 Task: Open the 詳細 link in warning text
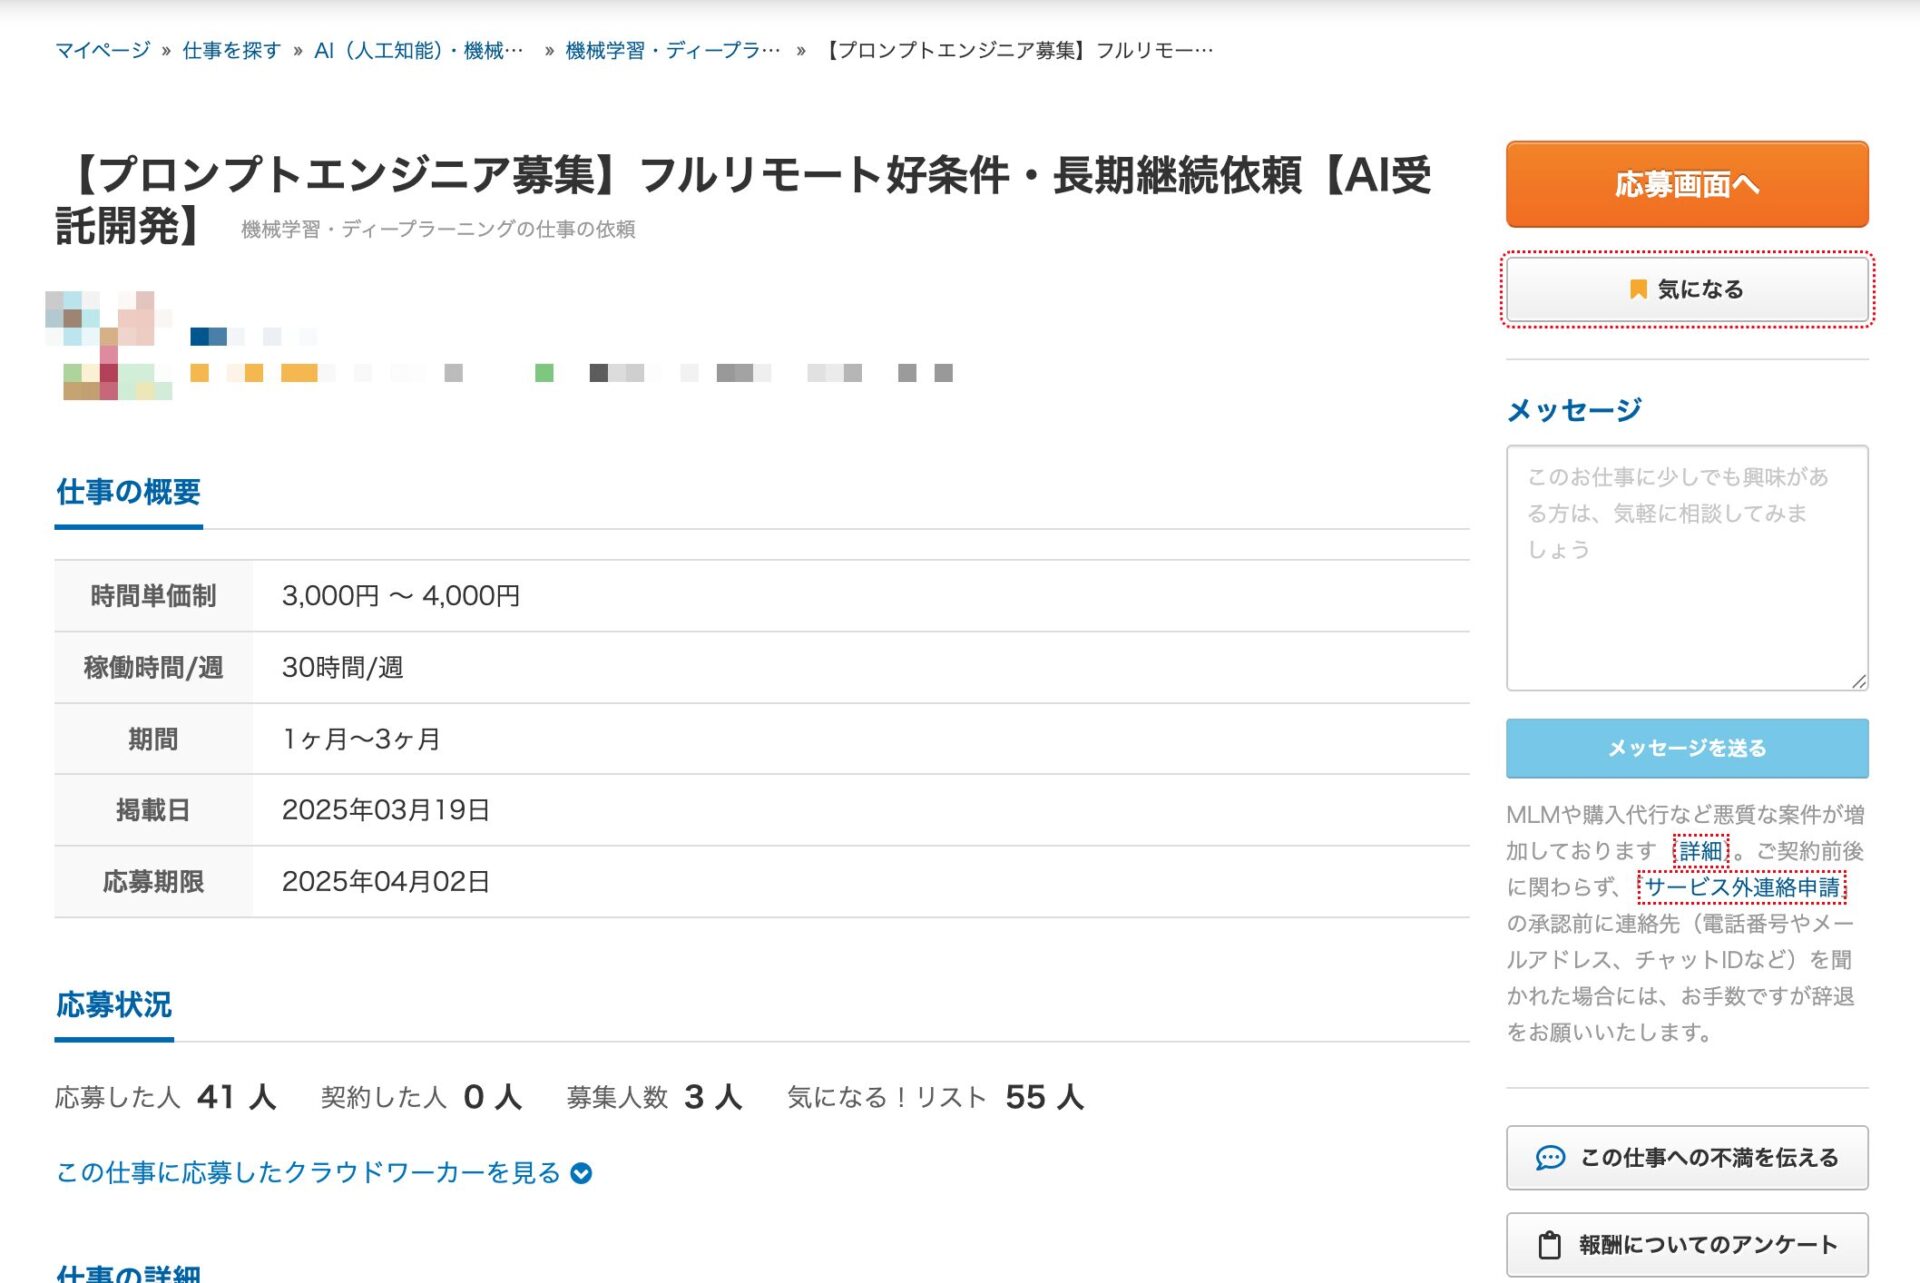pos(1700,851)
